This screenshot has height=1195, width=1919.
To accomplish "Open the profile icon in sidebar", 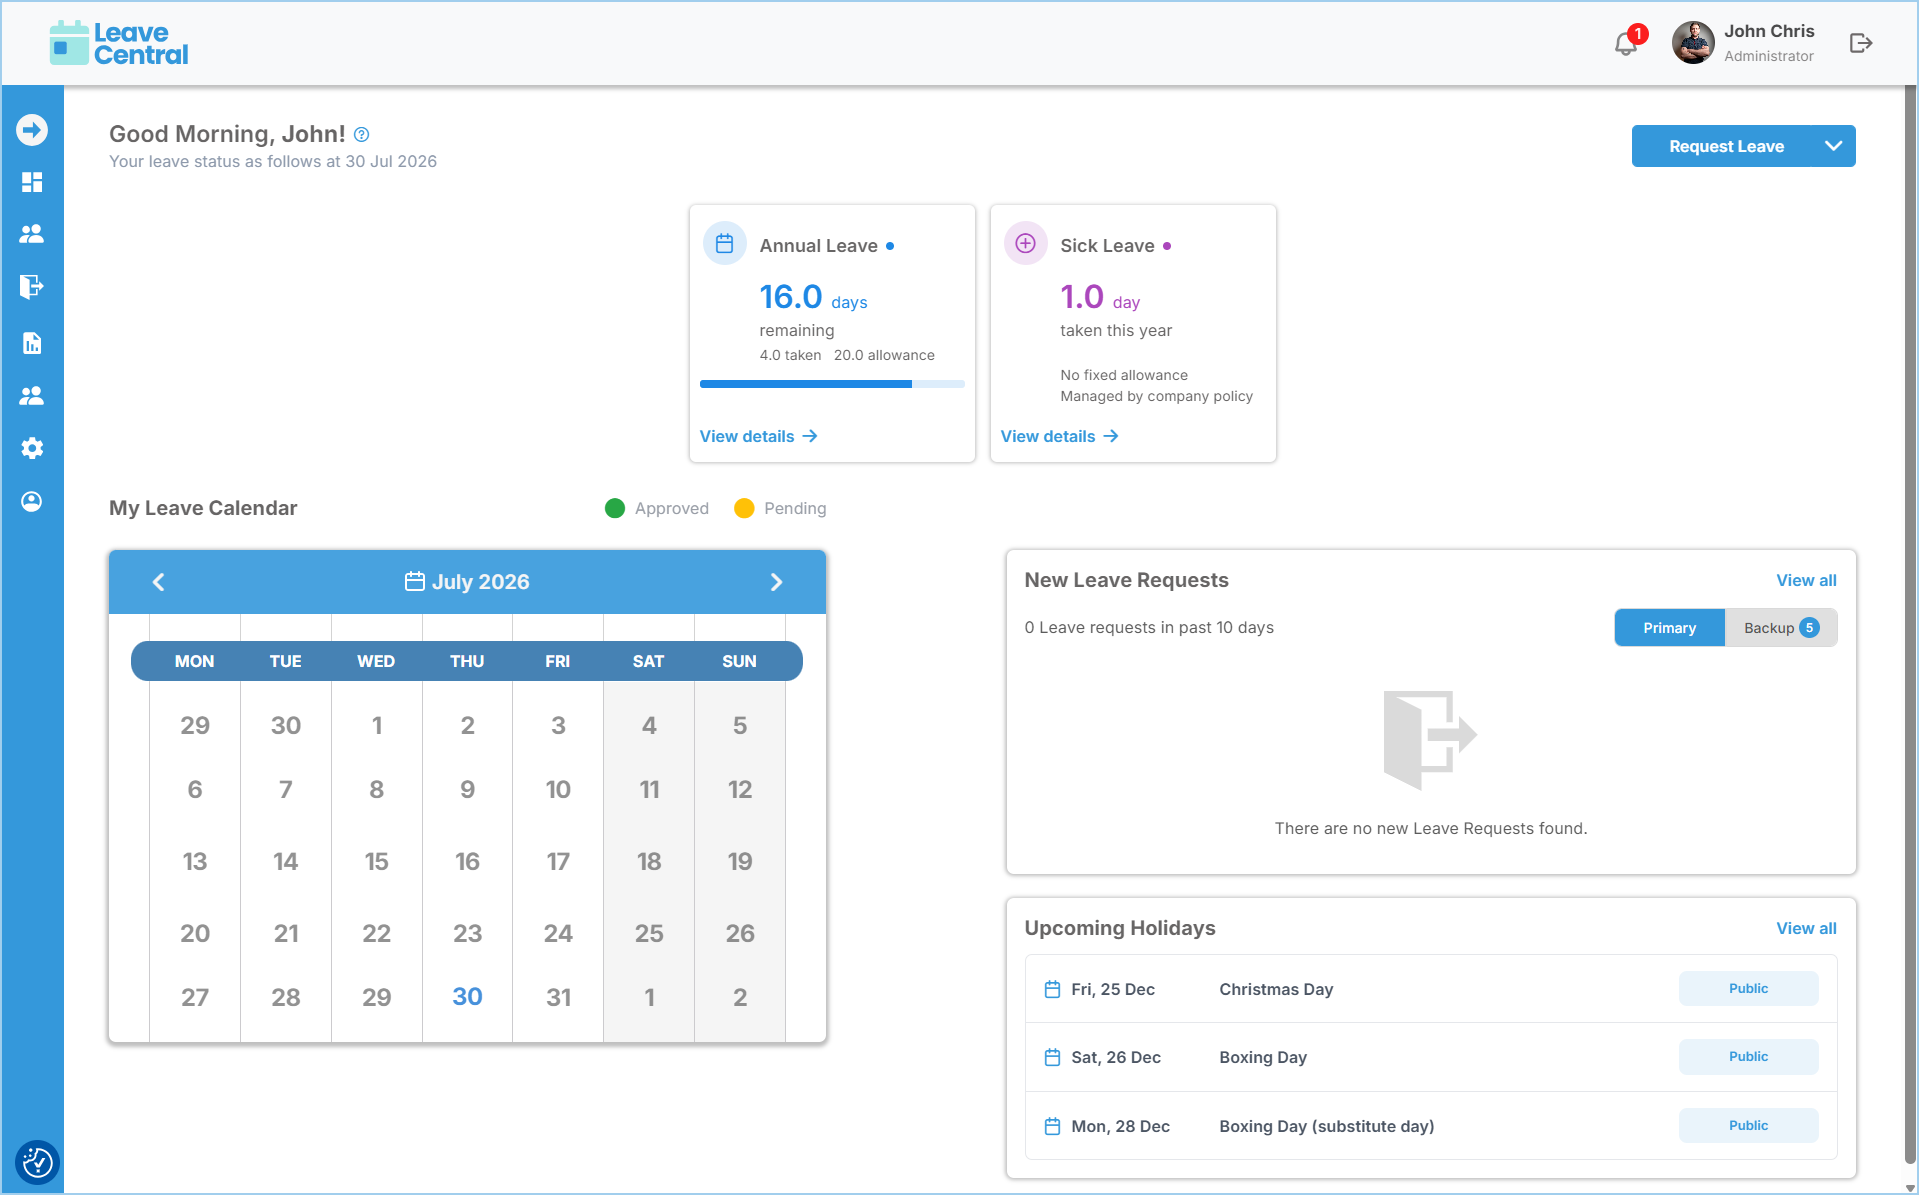I will tap(32, 501).
